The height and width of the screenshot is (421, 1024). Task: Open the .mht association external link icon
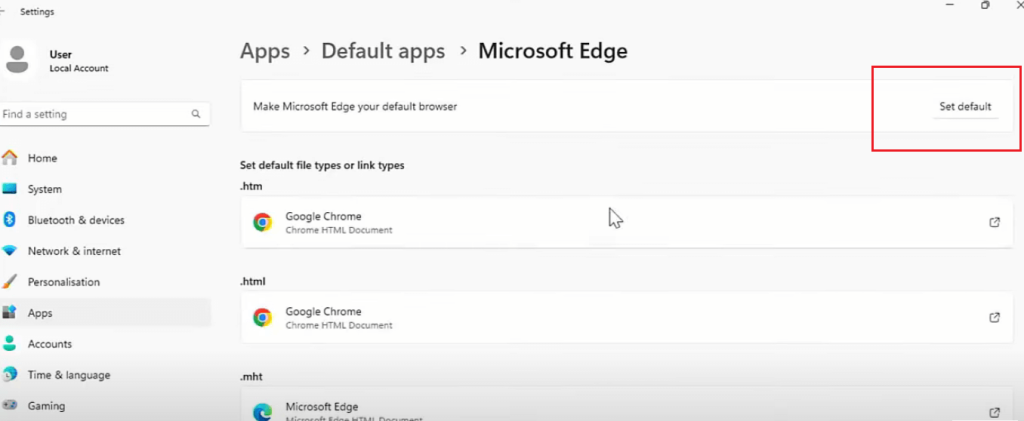994,413
